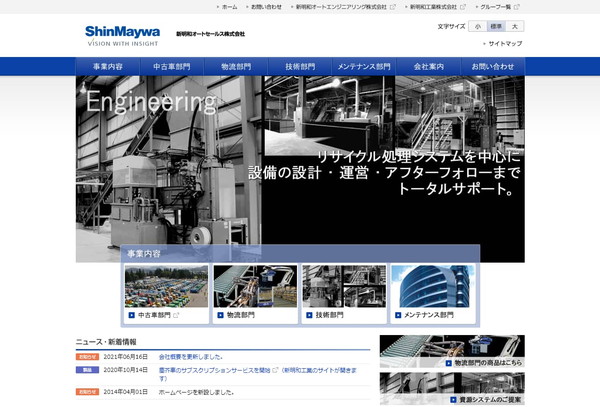
Task: Click the ニュース・新着情報 heading
Action: tap(106, 342)
